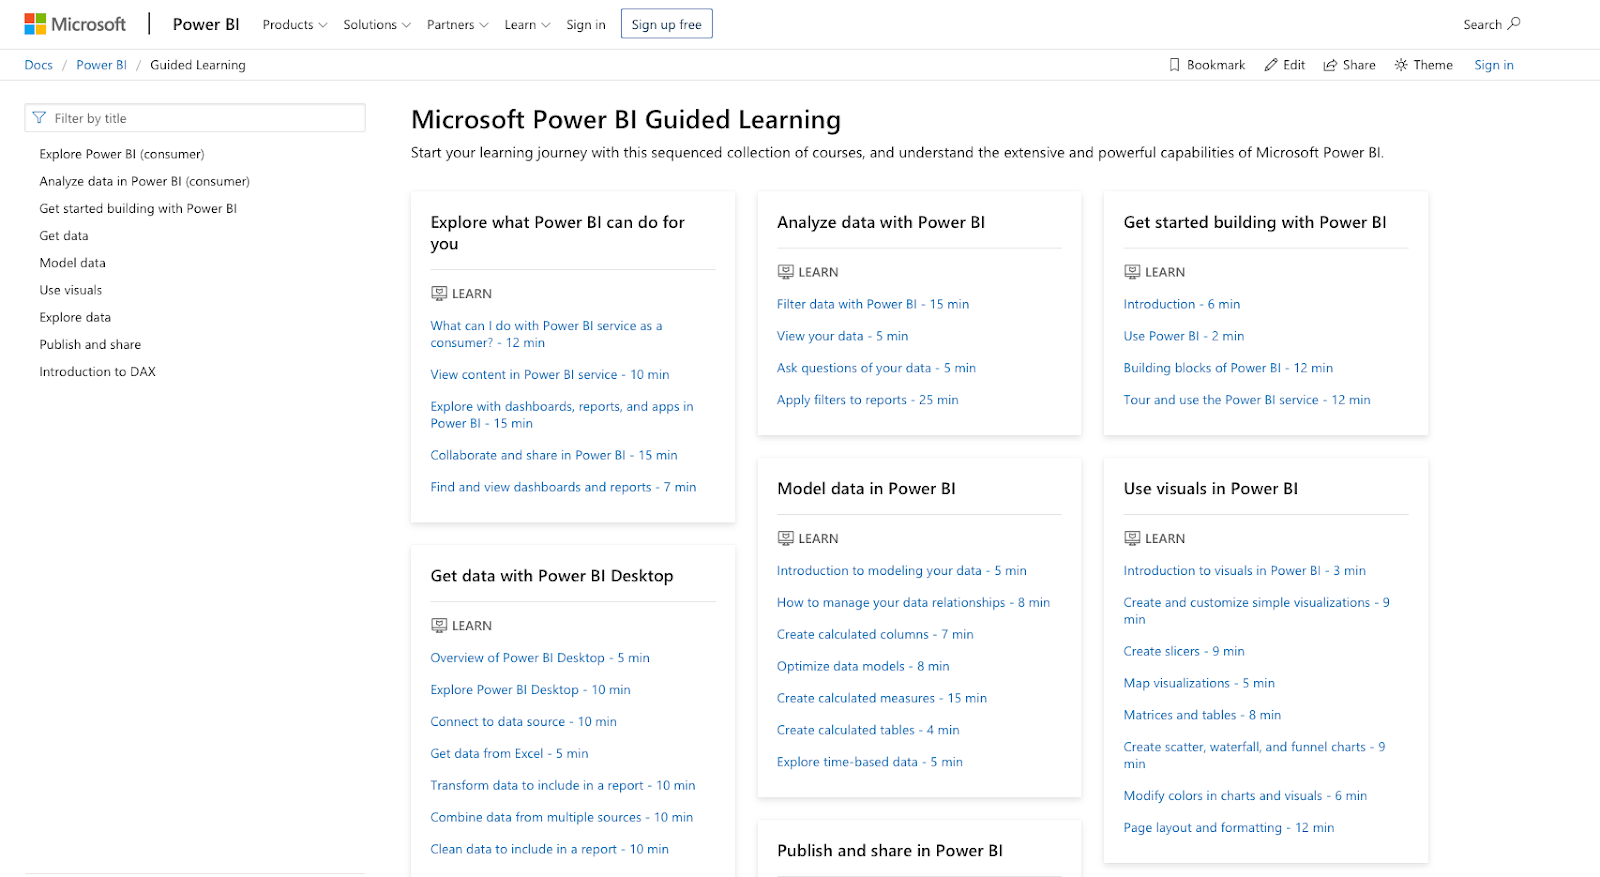The width and height of the screenshot is (1600, 877).
Task: Open Filter data with Power BI link
Action: (x=873, y=304)
